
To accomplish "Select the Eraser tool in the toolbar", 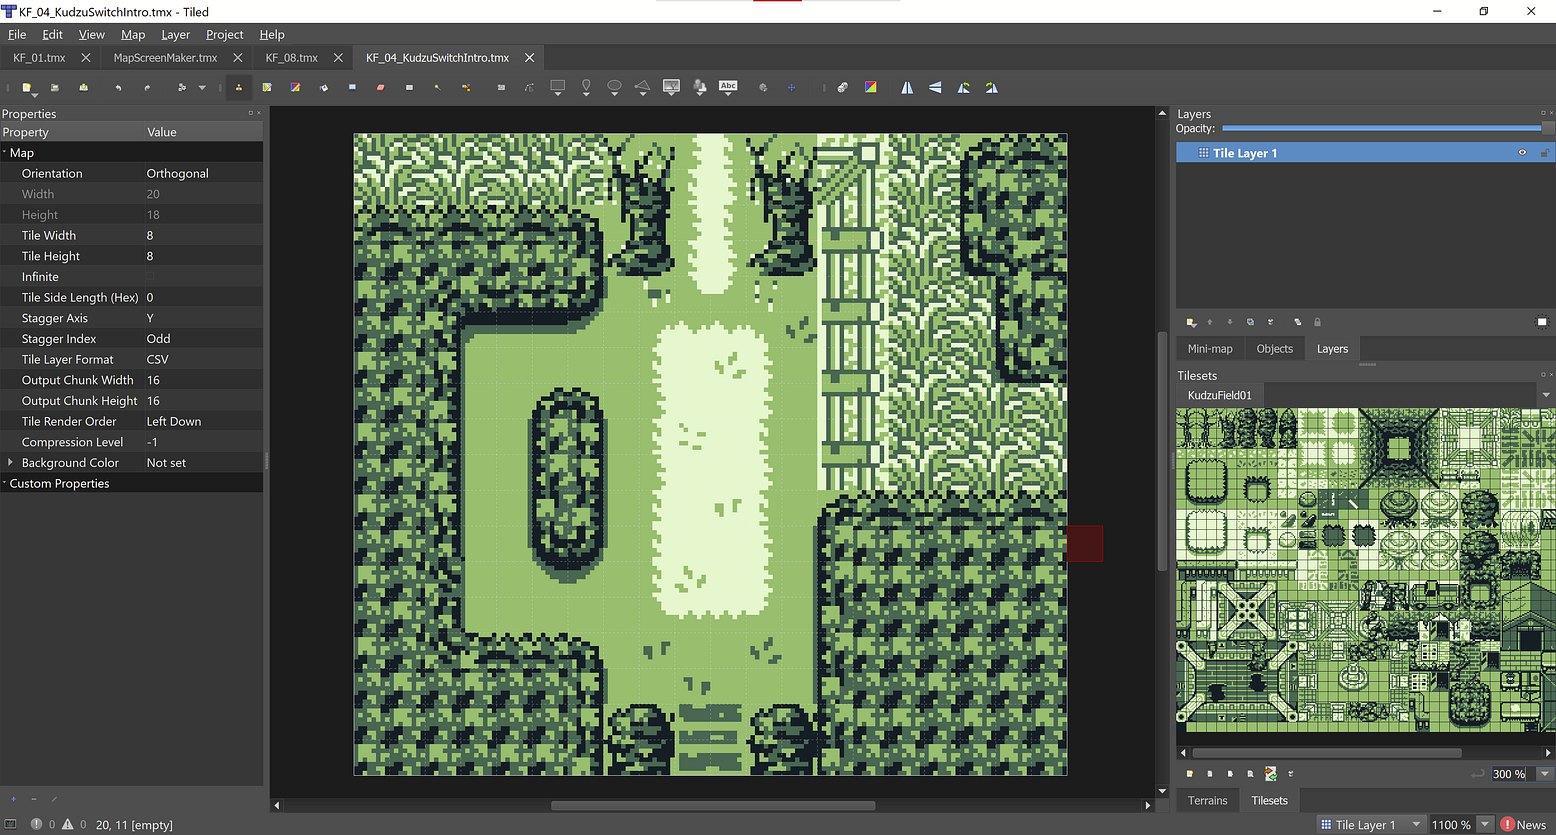I will click(379, 87).
